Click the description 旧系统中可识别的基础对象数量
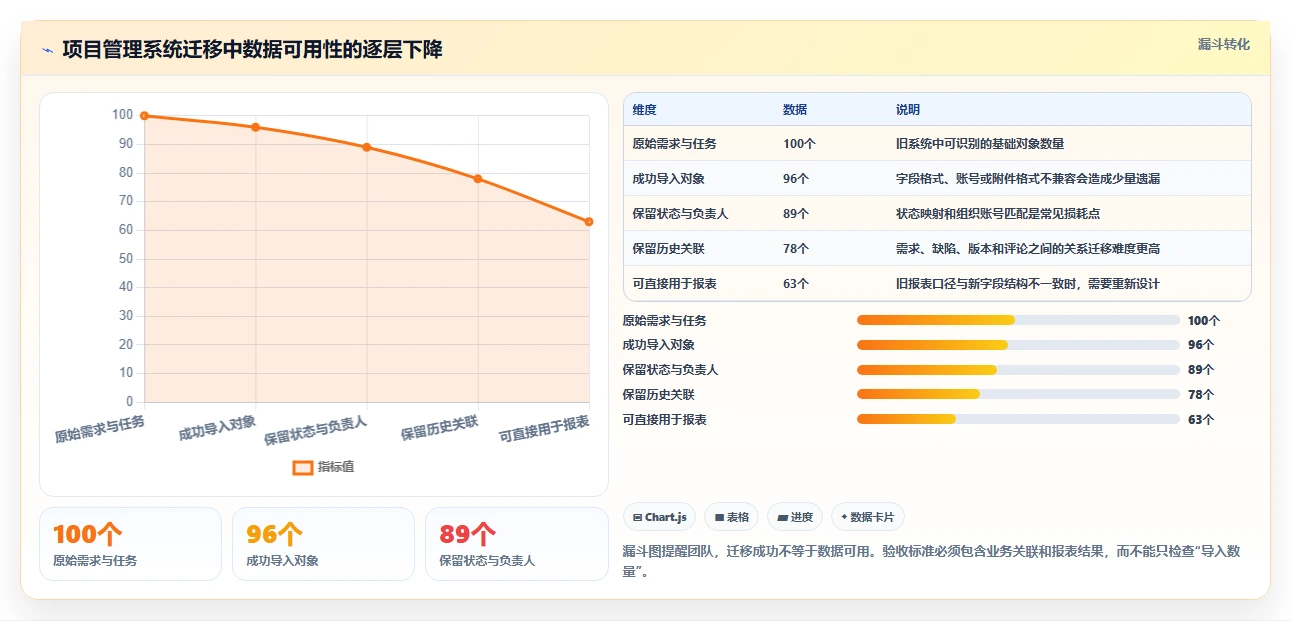 pos(980,144)
